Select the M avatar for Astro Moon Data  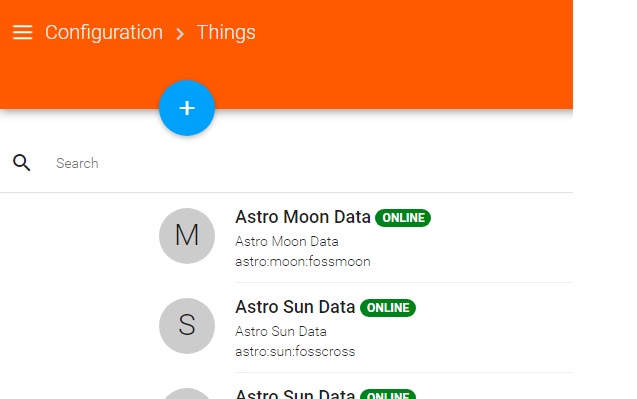(x=187, y=236)
